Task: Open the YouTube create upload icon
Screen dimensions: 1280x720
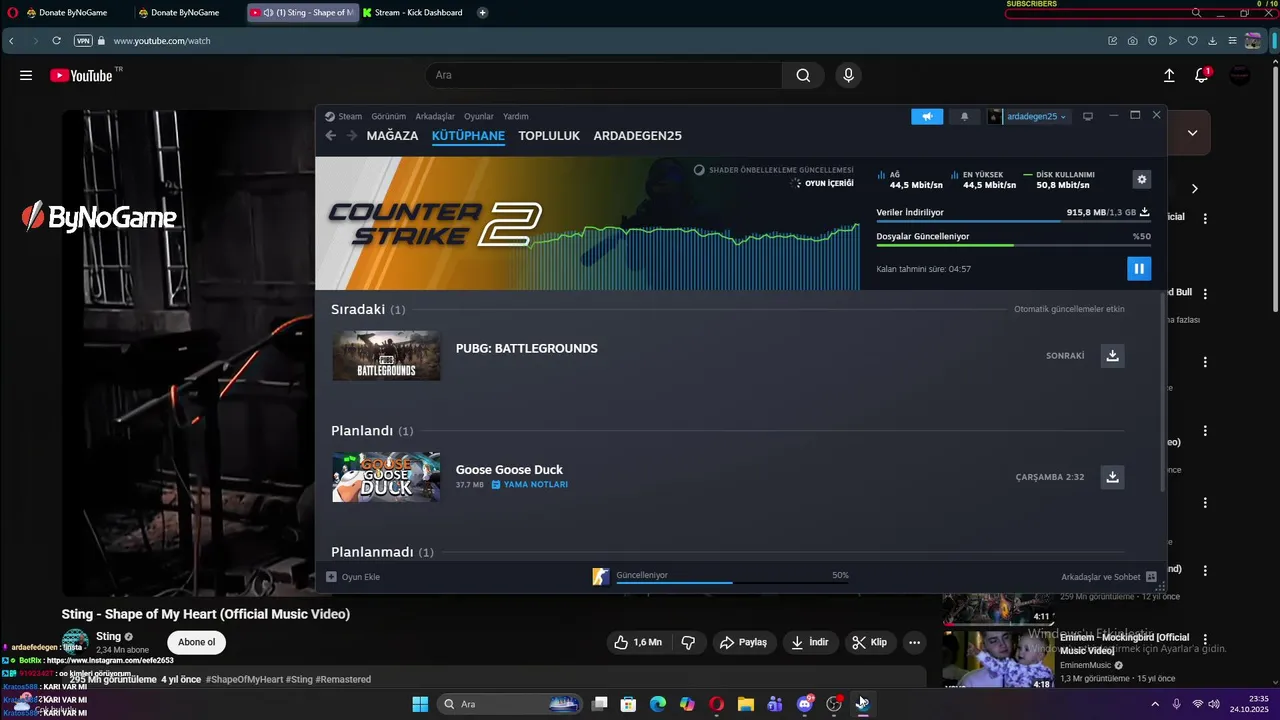Action: point(1169,75)
